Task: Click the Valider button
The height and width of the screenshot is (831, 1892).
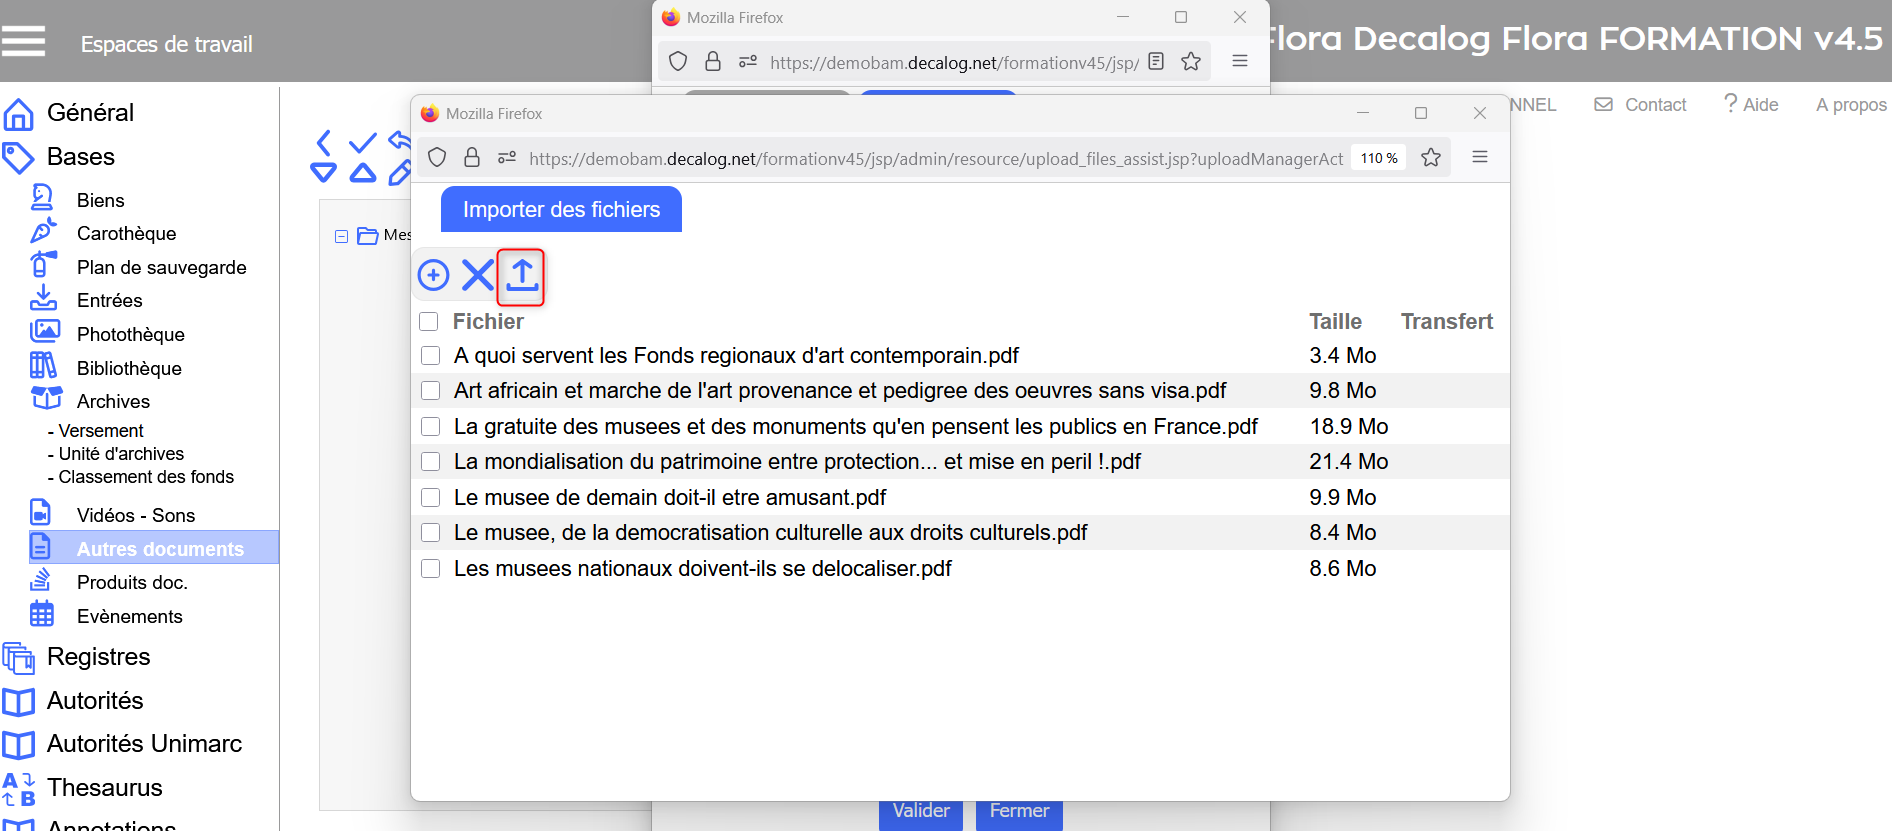Action: (920, 811)
